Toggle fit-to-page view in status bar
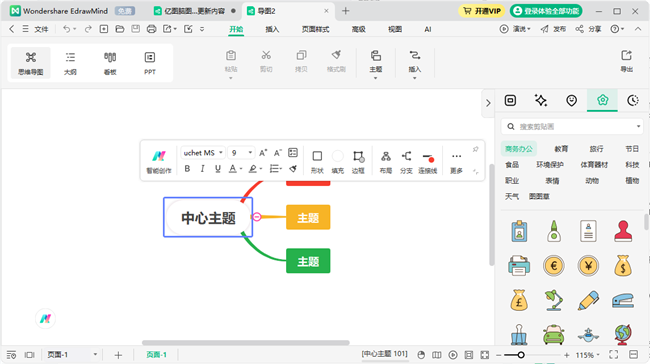Image resolution: width=650 pixels, height=364 pixels. [485, 355]
